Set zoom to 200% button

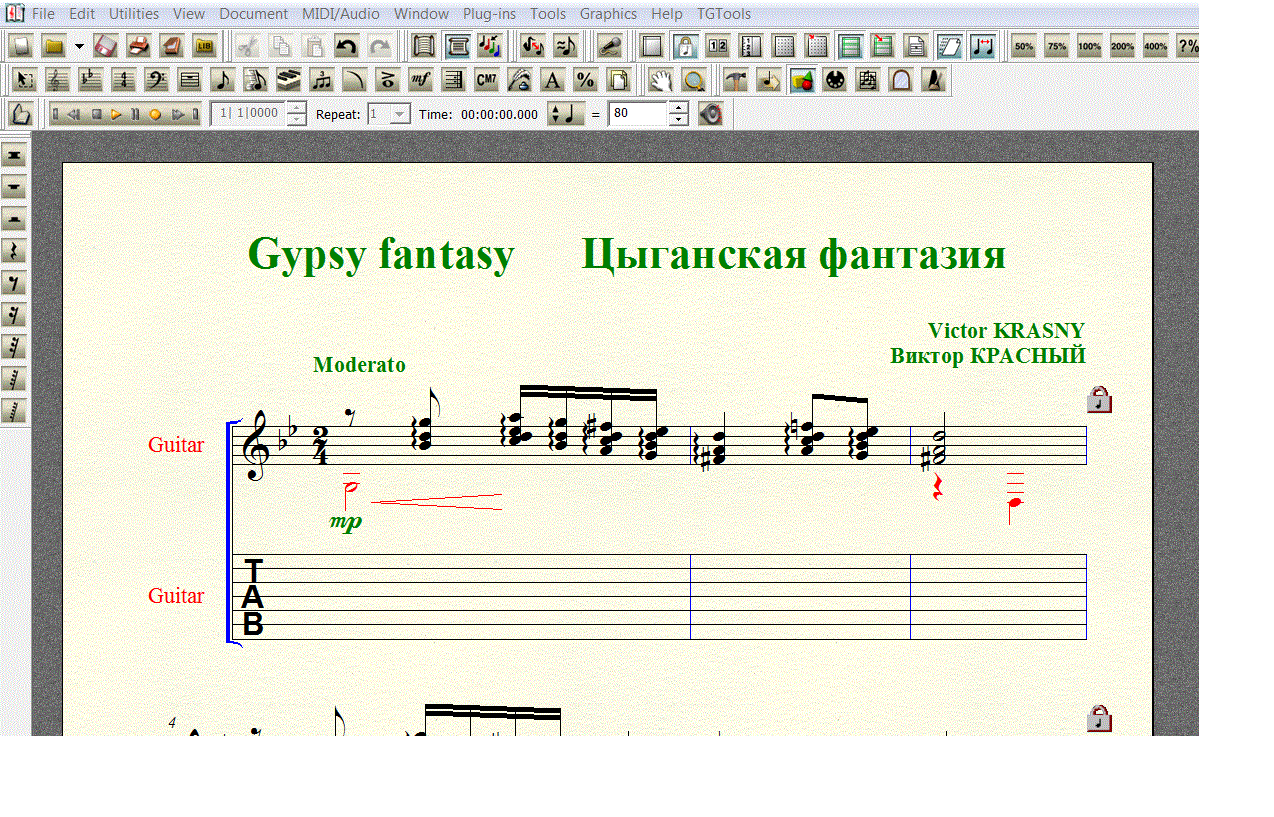tap(1122, 46)
